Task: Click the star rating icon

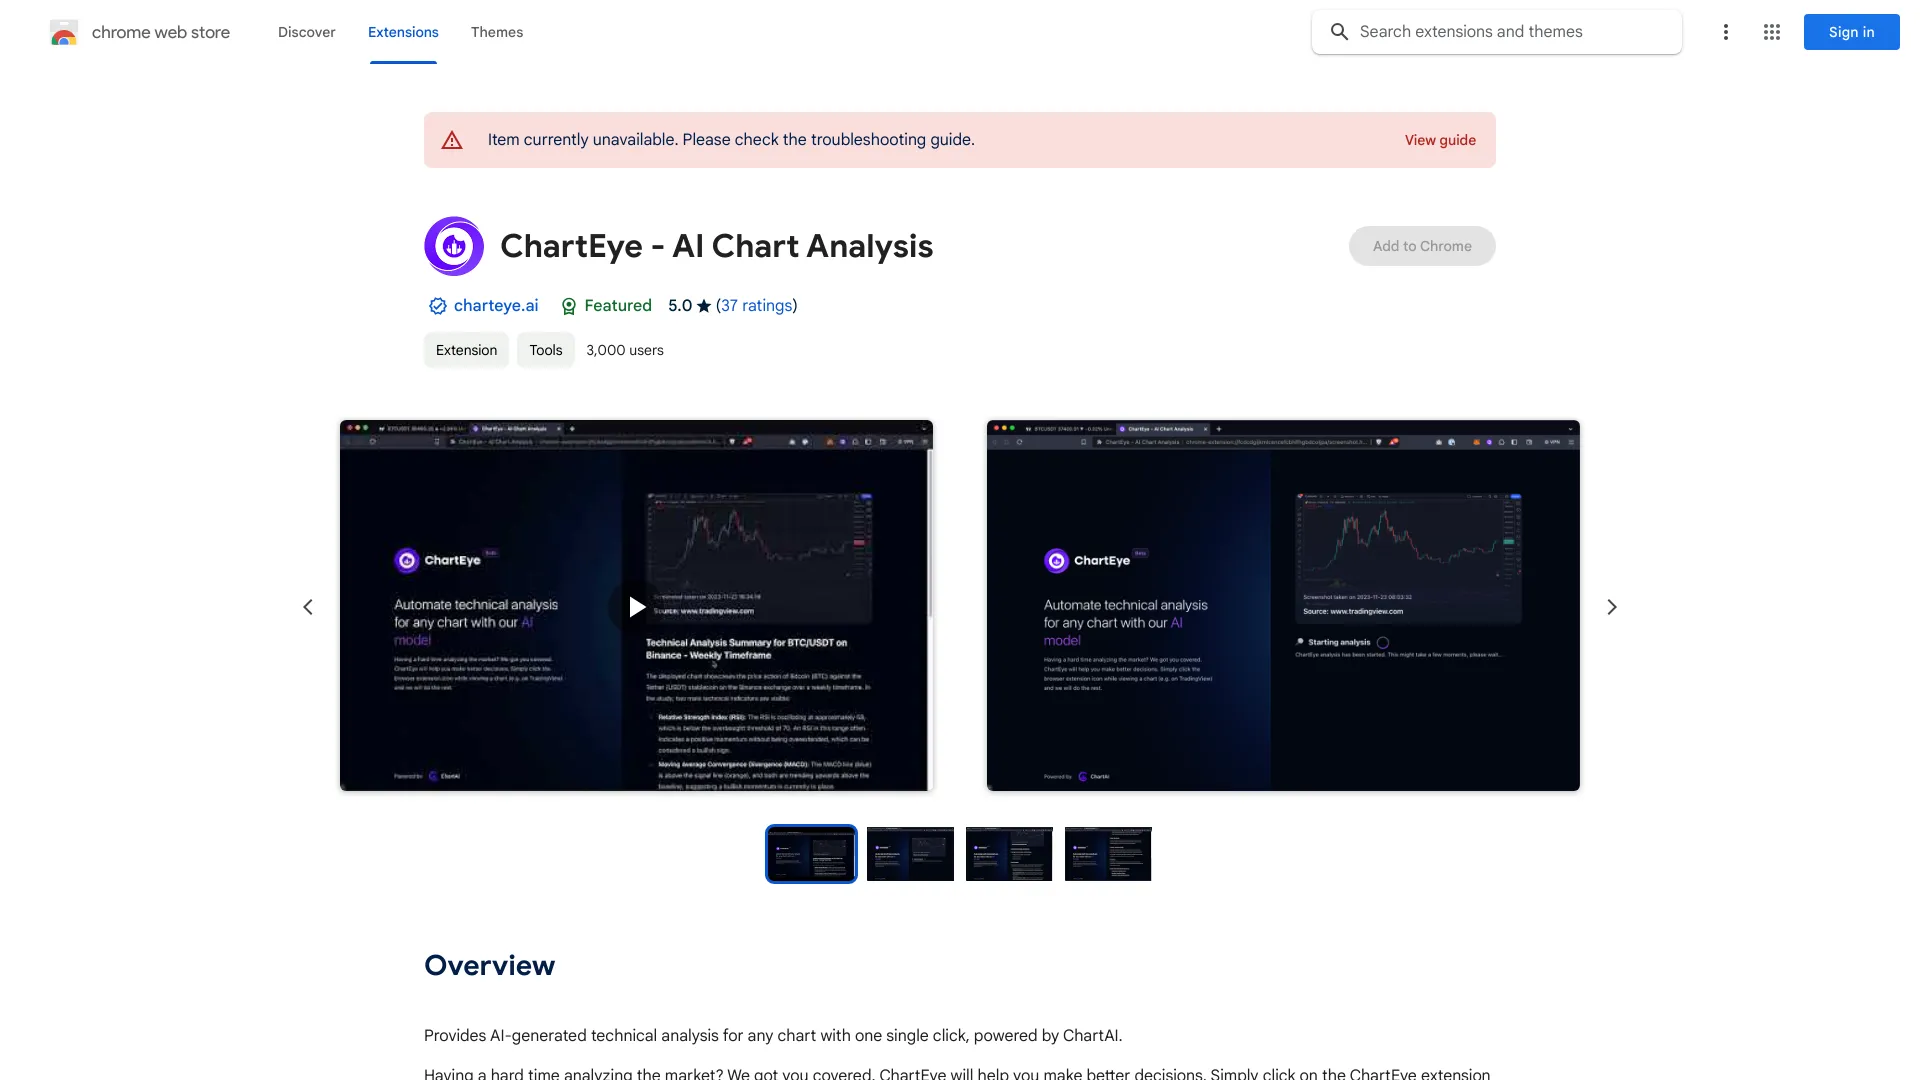Action: point(703,305)
